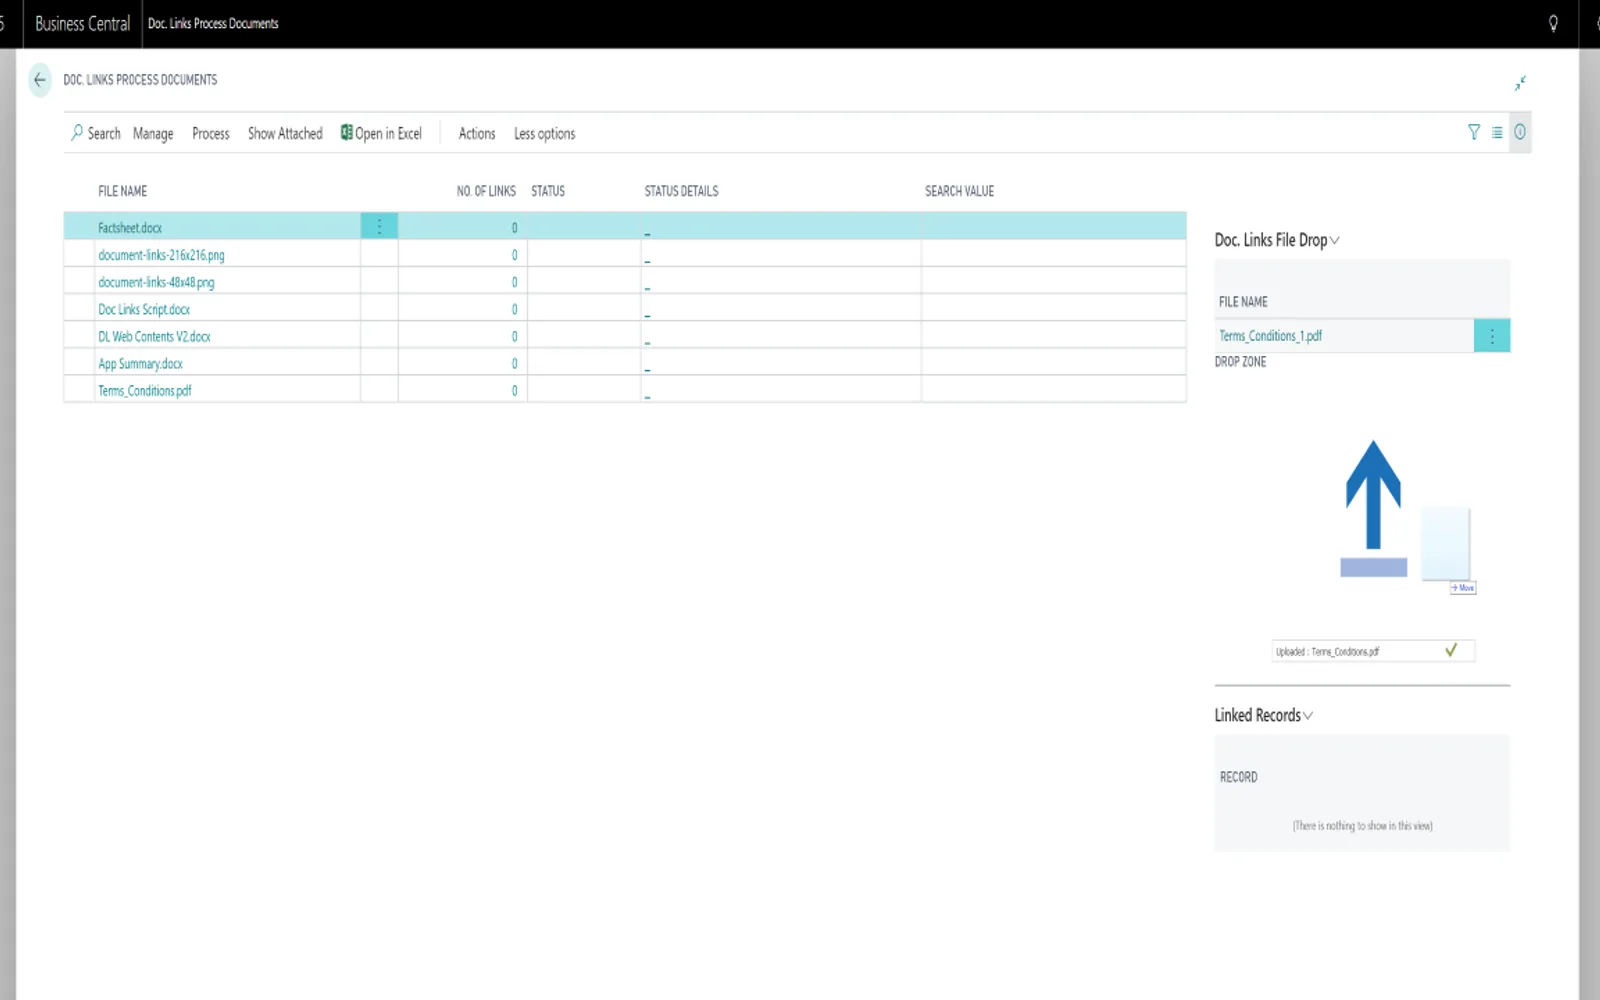Open options for Terms_Conditions_1.pdf in File Drop

pos(1492,336)
